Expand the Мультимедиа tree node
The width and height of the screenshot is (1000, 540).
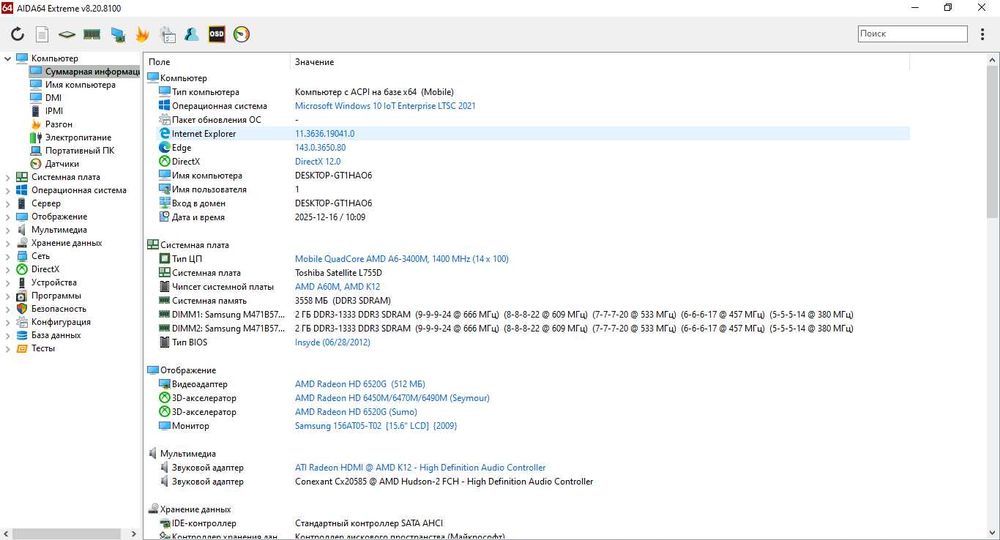pyautogui.click(x=8, y=230)
